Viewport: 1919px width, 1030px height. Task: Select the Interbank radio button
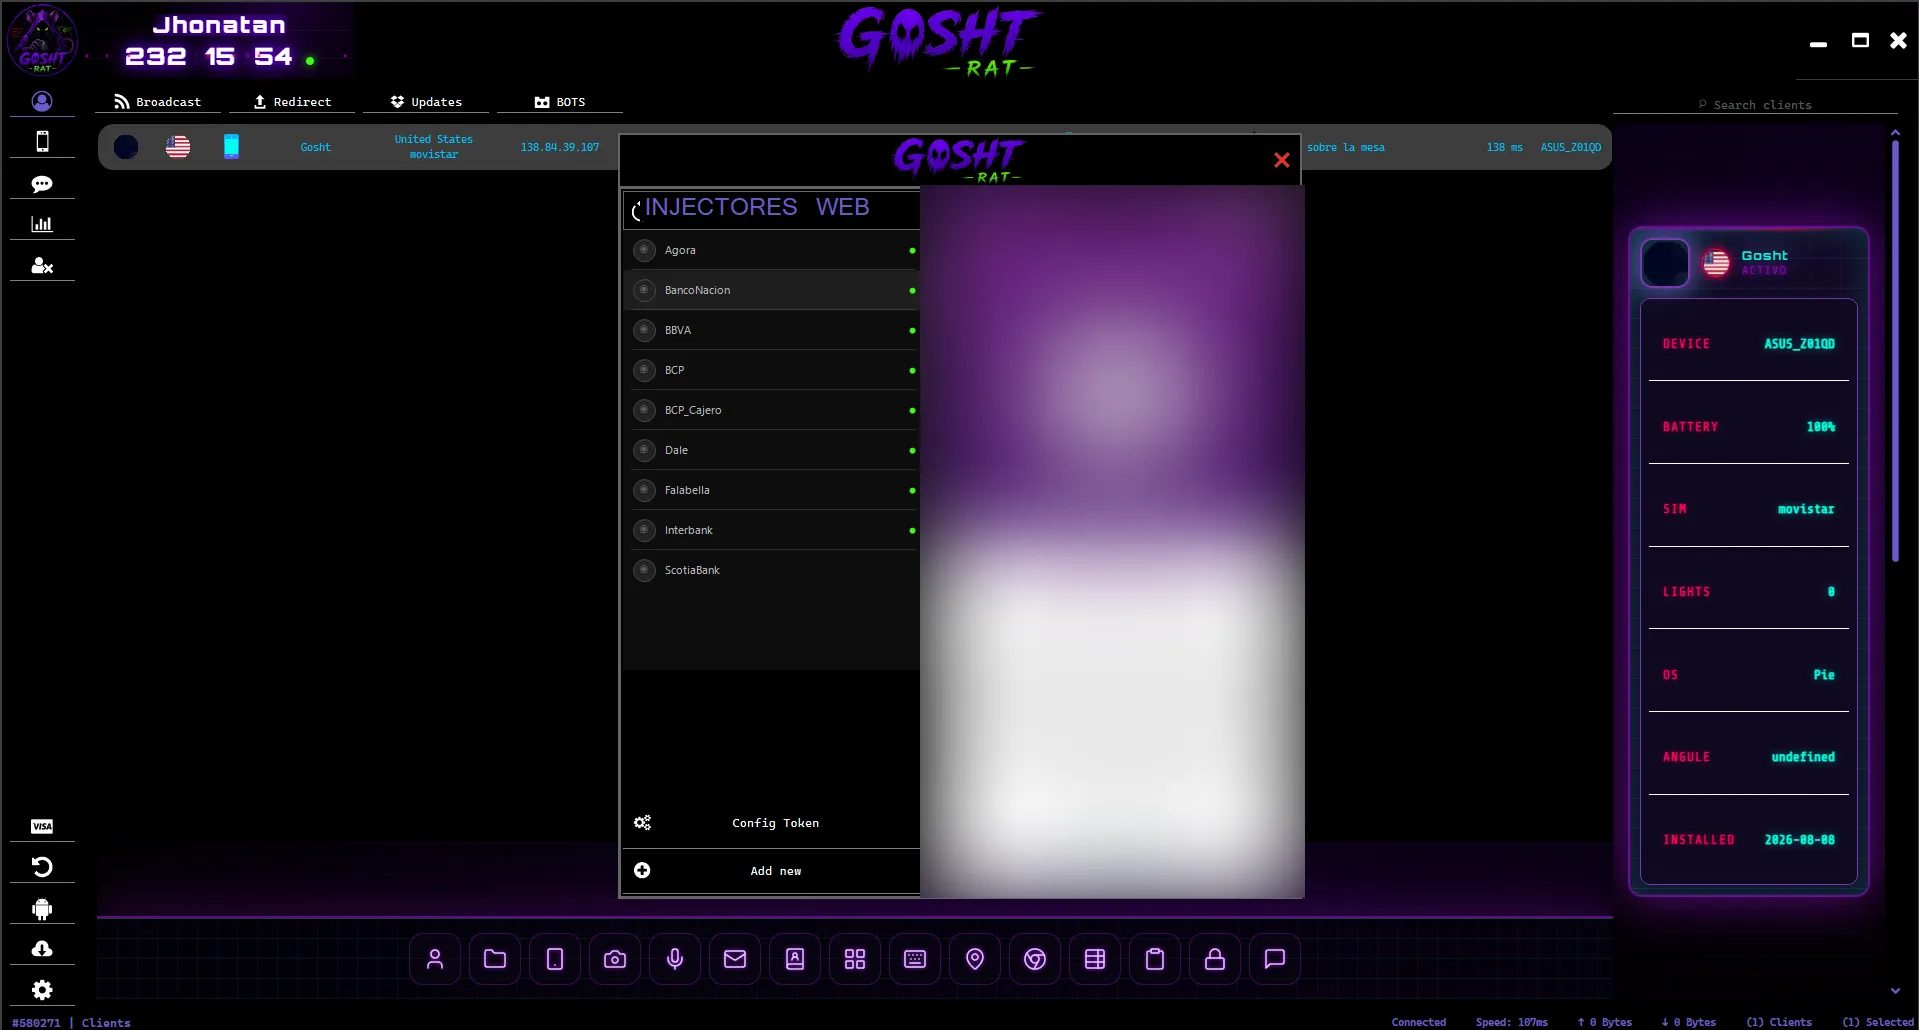(x=644, y=530)
